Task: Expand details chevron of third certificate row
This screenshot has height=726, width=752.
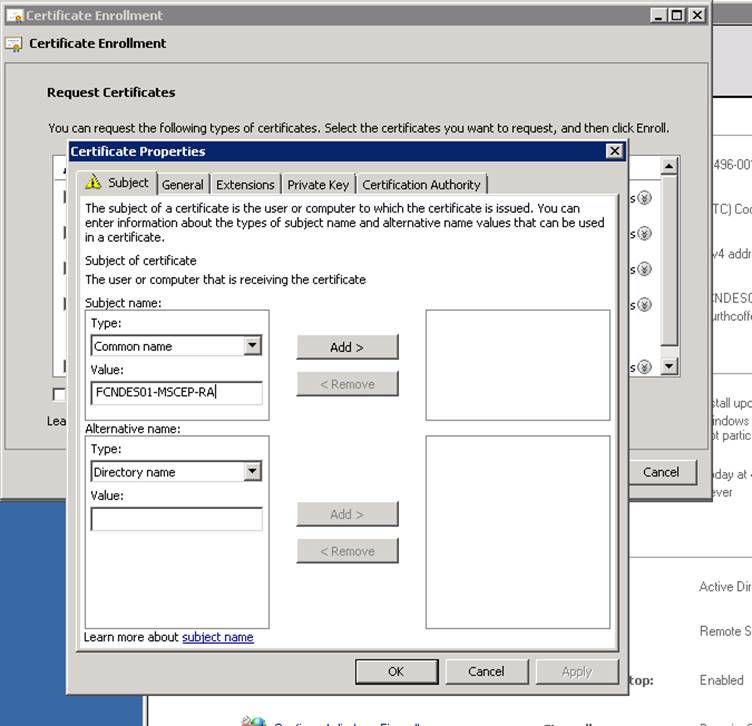Action: pos(644,269)
